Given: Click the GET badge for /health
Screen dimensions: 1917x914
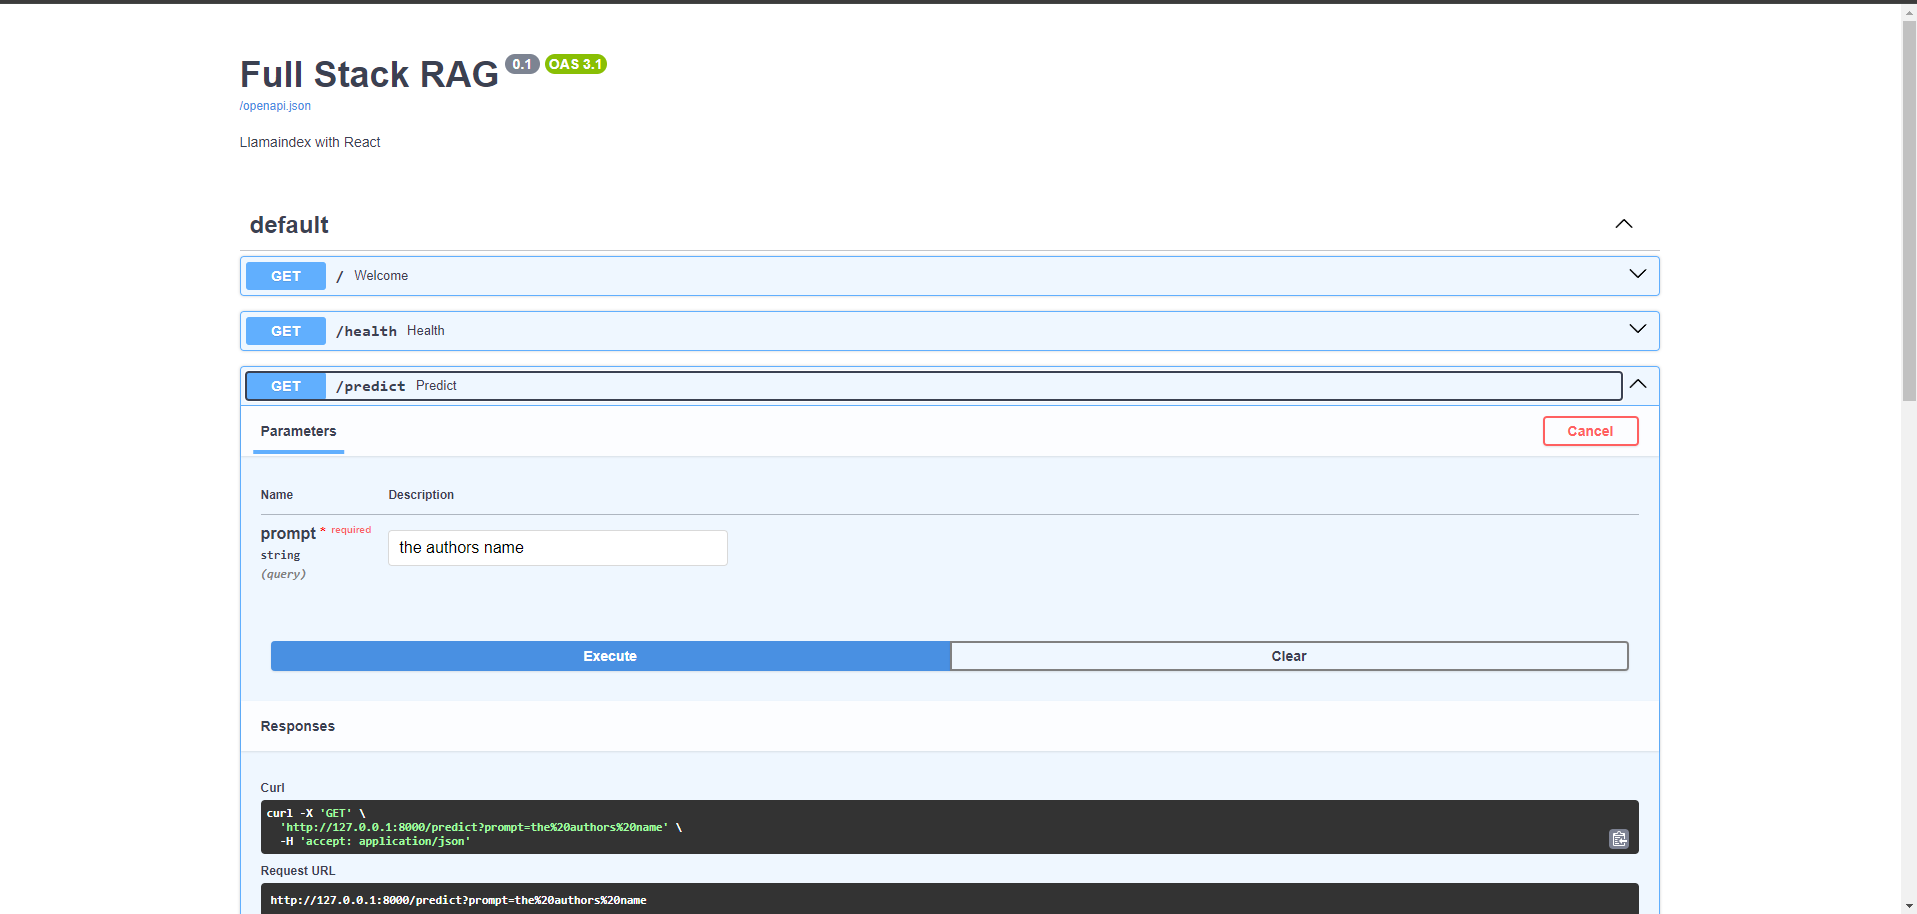Looking at the screenshot, I should coord(286,331).
